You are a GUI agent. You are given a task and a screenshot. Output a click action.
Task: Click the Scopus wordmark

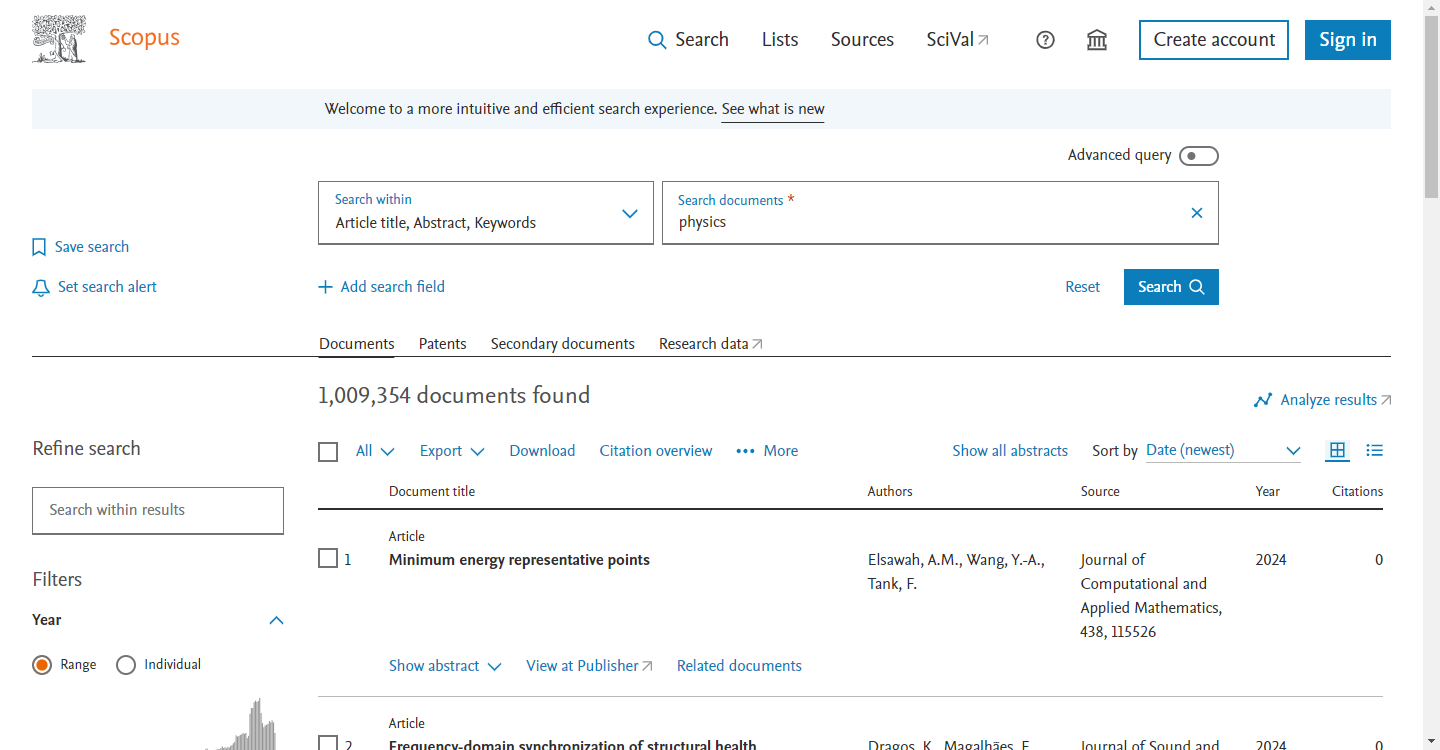click(144, 38)
